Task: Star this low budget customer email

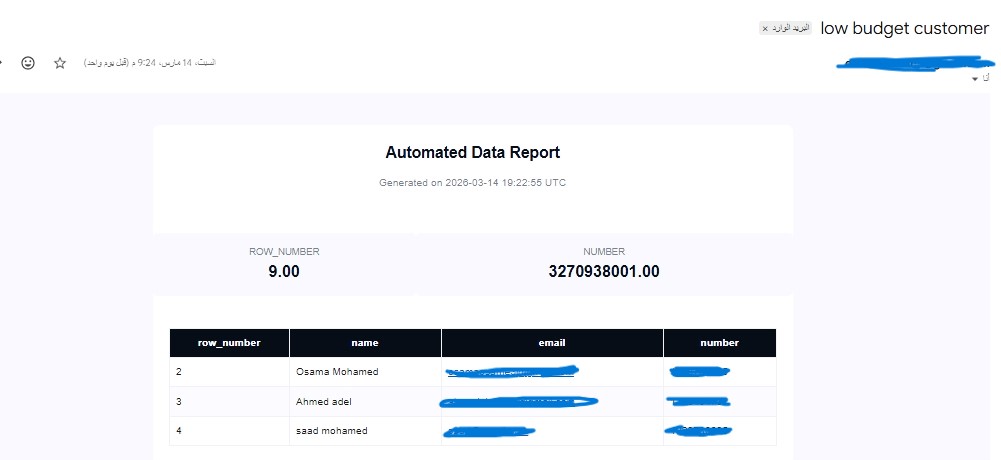Action: [60, 63]
